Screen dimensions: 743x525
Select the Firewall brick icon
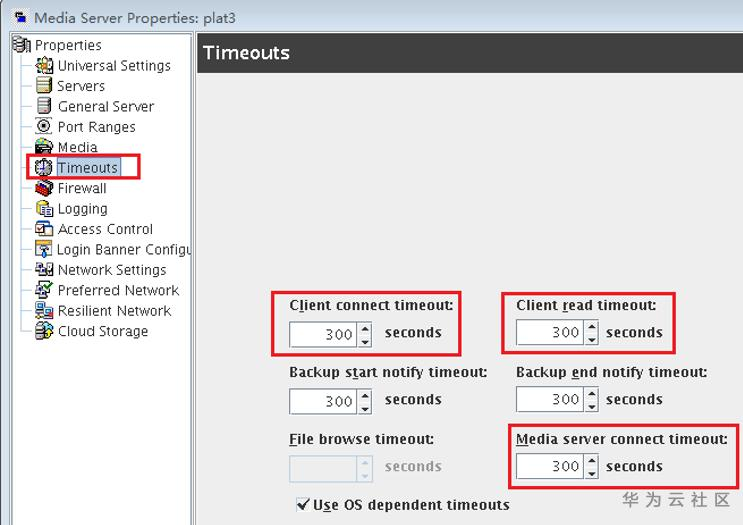pos(44,188)
